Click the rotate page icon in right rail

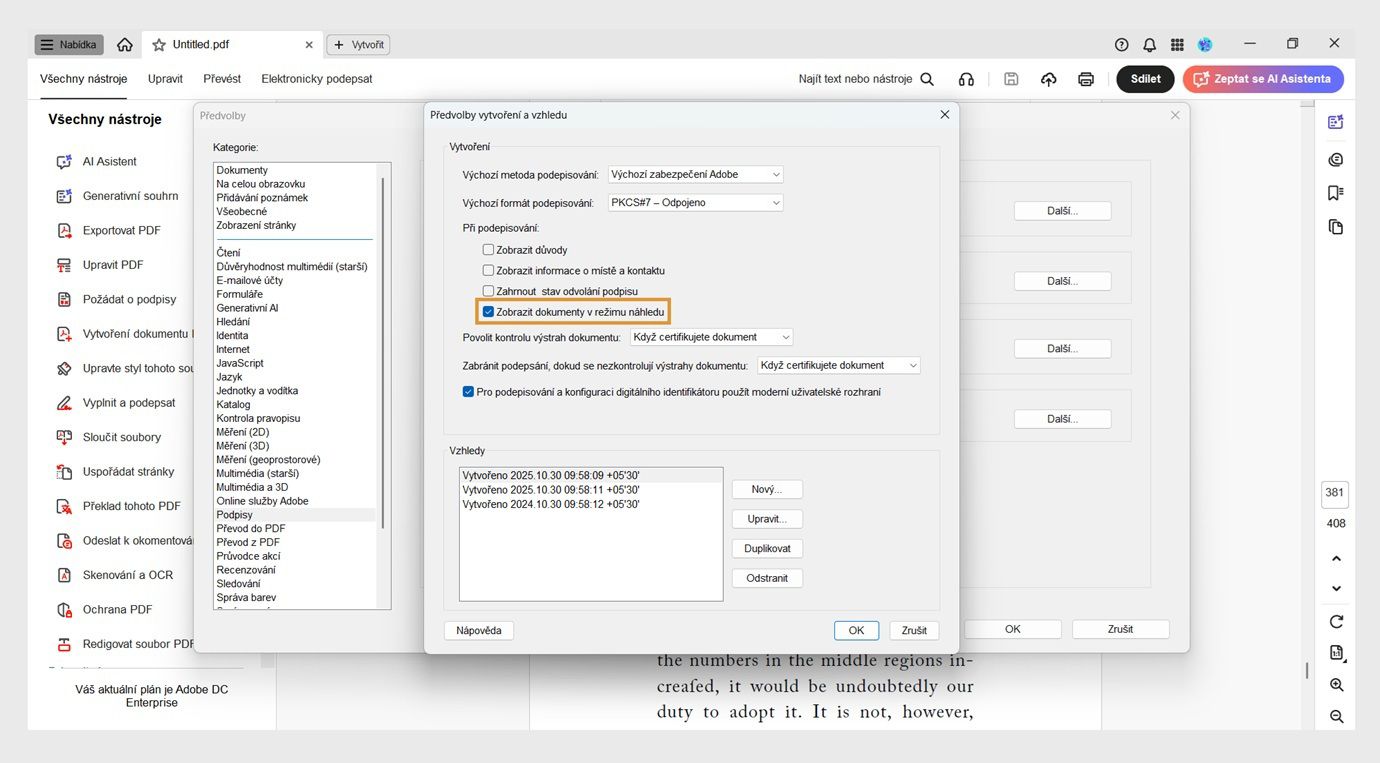coord(1336,622)
